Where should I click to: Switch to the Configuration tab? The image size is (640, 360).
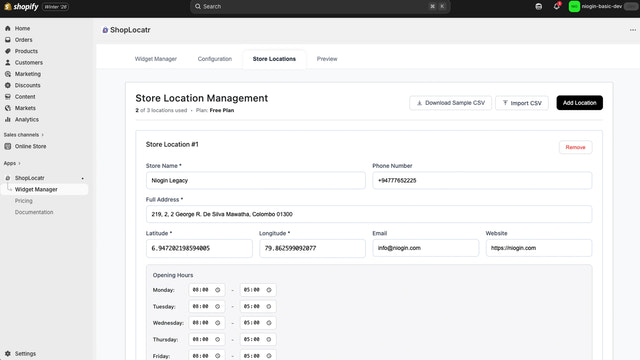click(215, 59)
